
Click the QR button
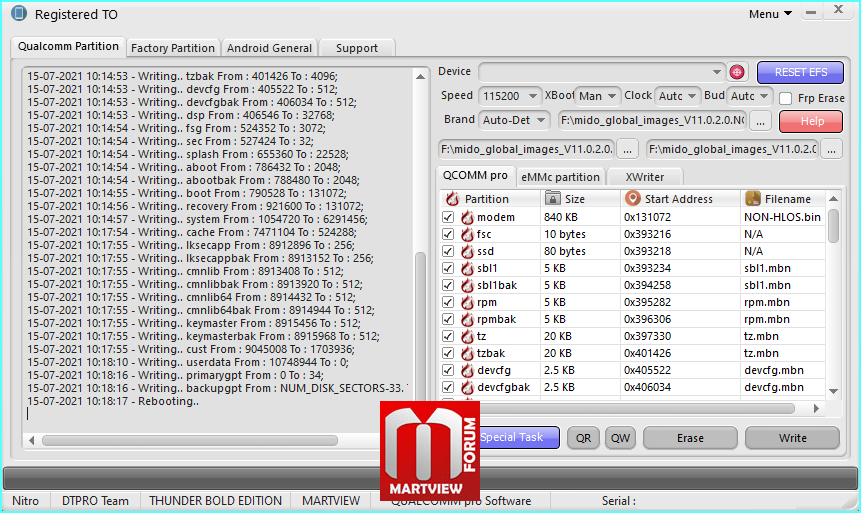(583, 438)
